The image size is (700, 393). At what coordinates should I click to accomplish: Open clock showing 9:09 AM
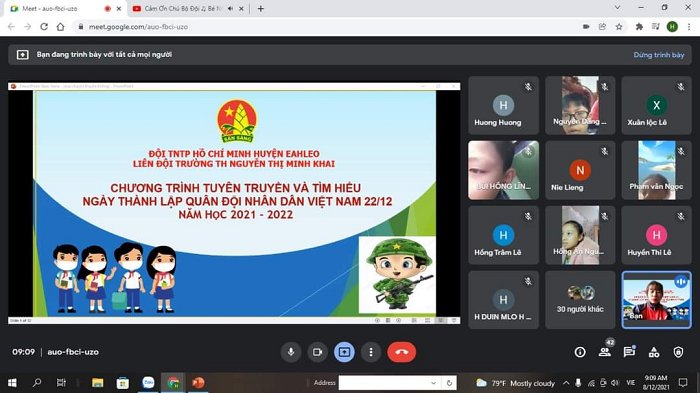click(x=656, y=382)
